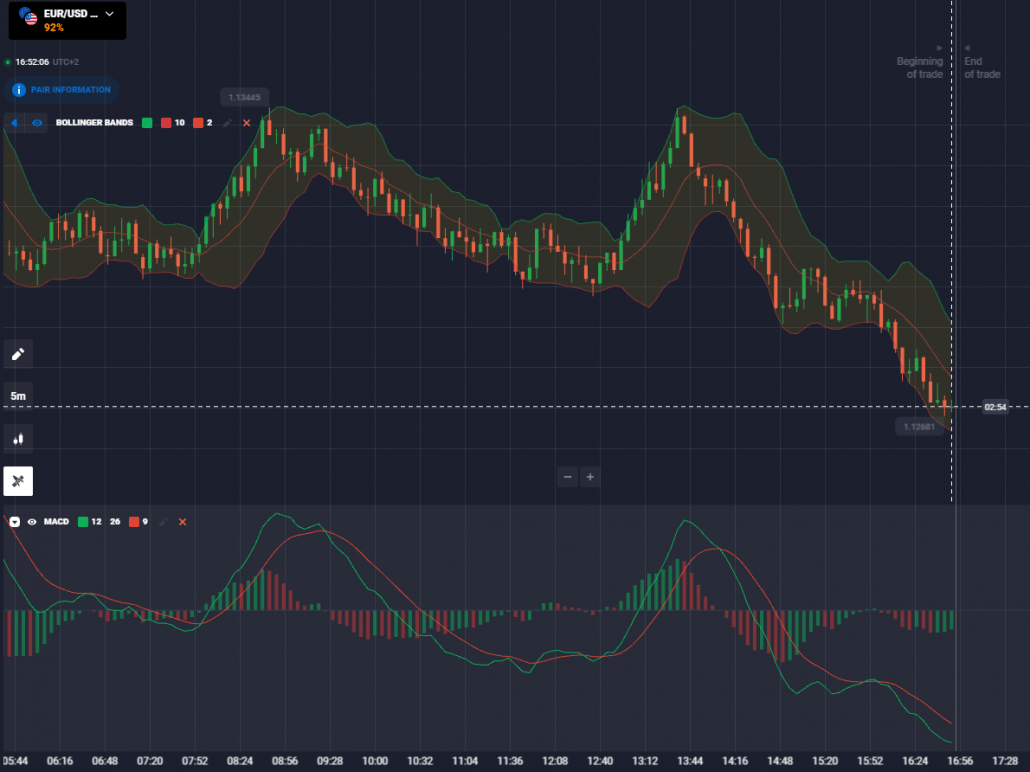Remove the Bollinger Bands with the X icon
The height and width of the screenshot is (772, 1030).
pos(247,122)
